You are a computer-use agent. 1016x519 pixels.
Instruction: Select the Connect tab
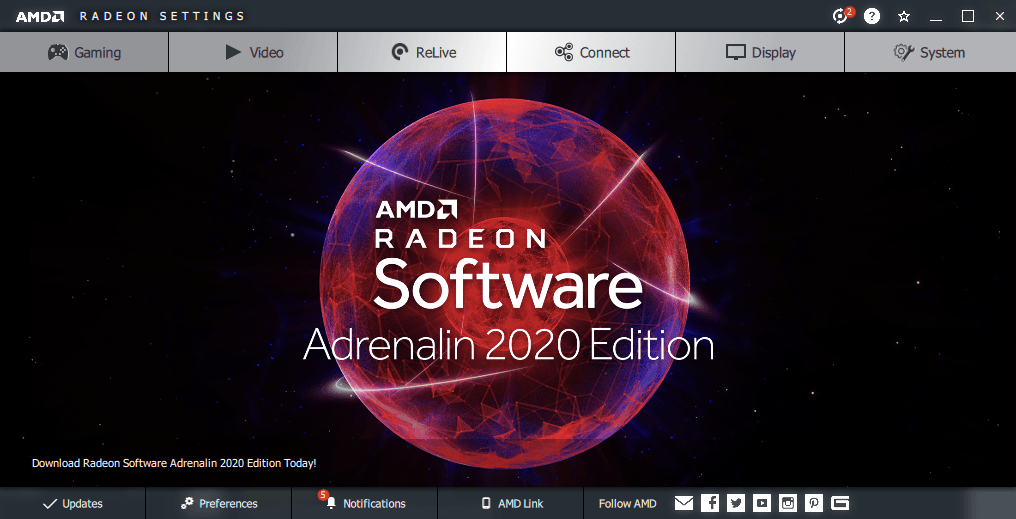pos(592,52)
